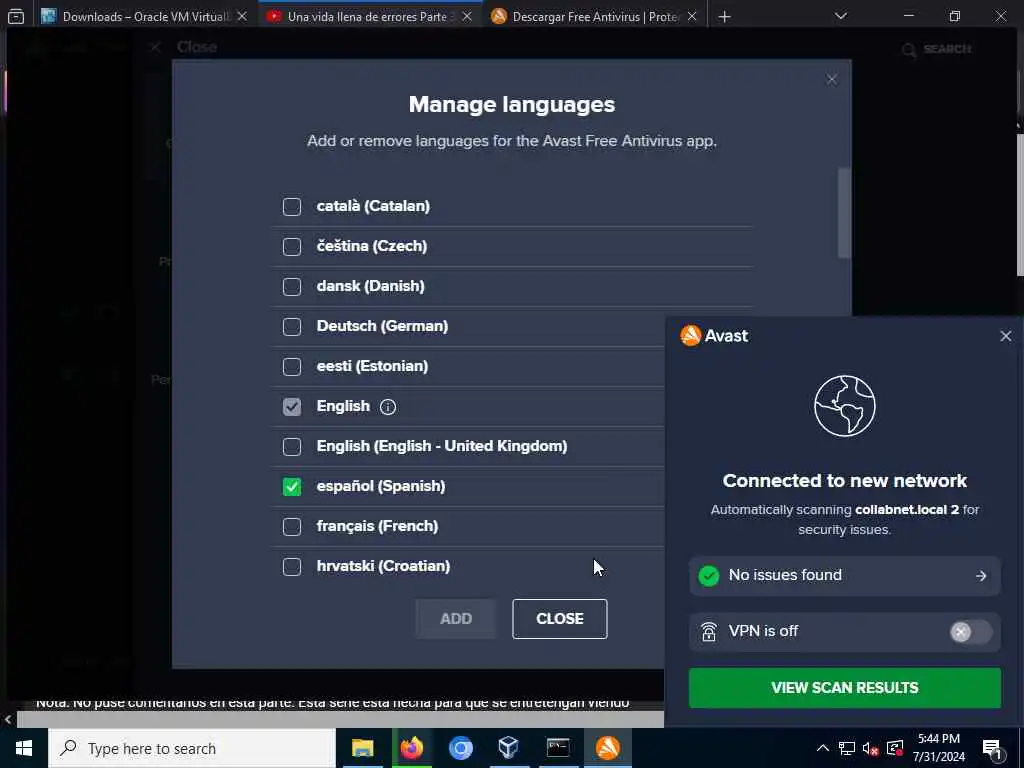Viewport: 1024px width, 768px height.
Task: Close the Downloads Oracle VM VirtualBox tab
Action: tap(242, 16)
